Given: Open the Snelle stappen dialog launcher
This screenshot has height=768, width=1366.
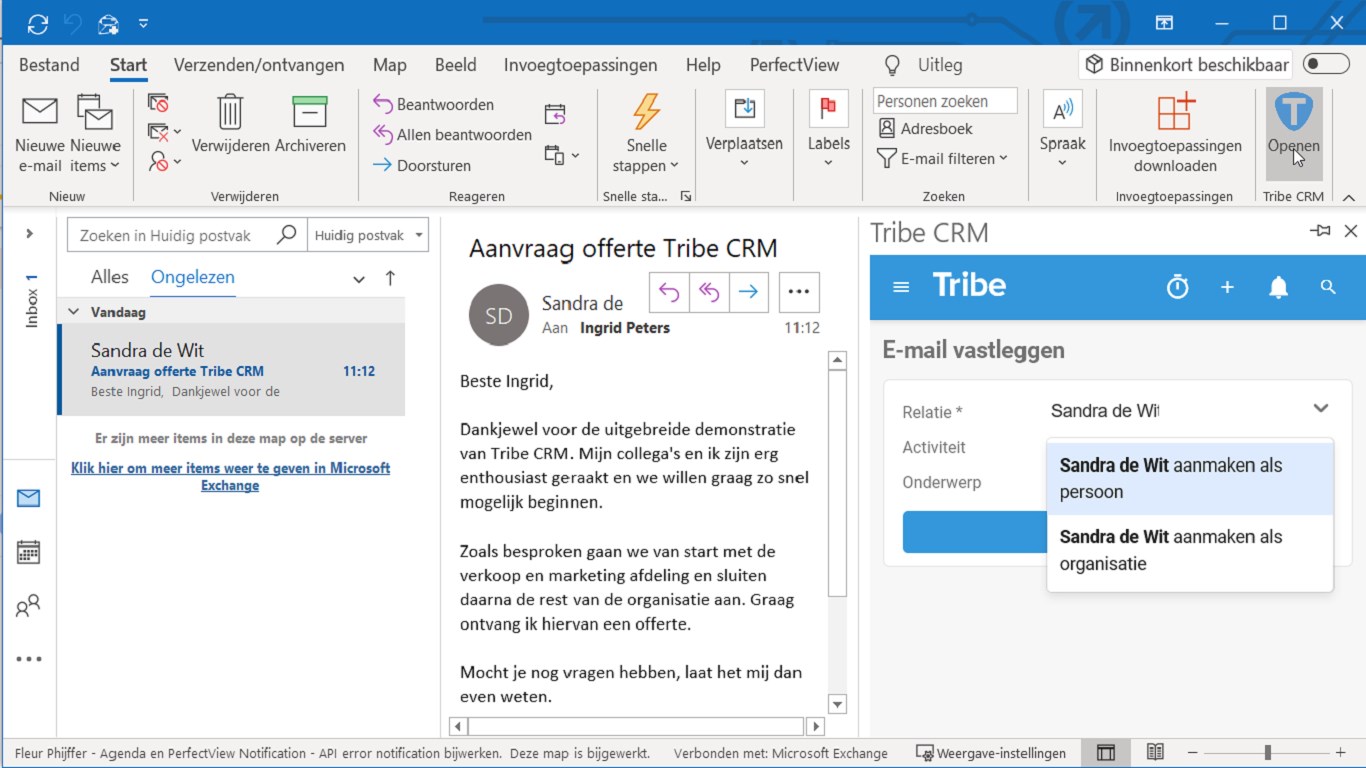Looking at the screenshot, I should (686, 197).
